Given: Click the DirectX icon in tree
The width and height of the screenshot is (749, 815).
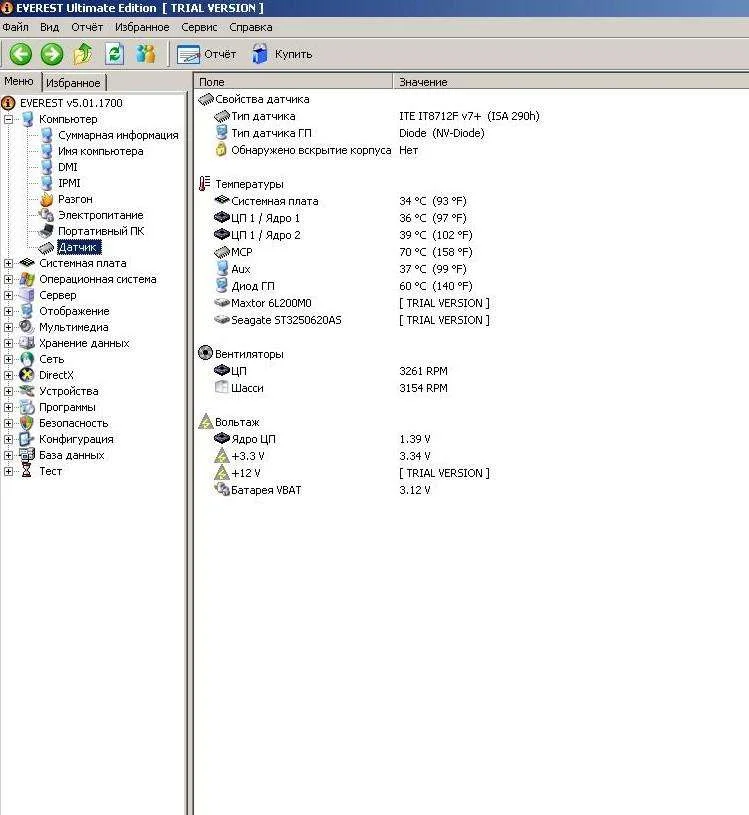Looking at the screenshot, I should tap(27, 375).
